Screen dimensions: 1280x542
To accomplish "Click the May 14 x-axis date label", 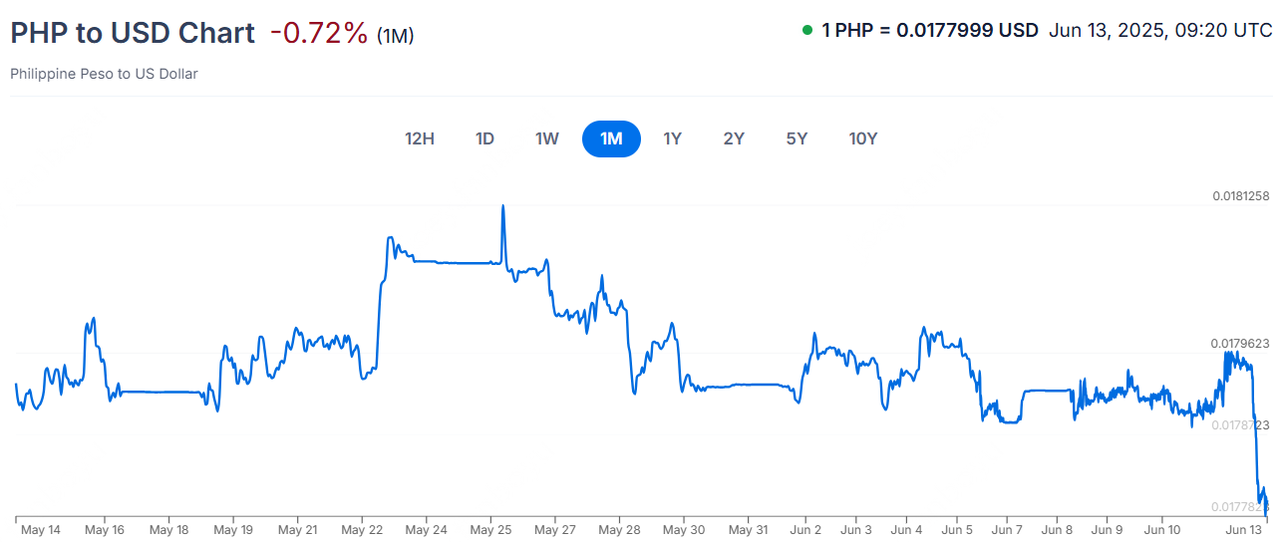I will click(x=40, y=529).
